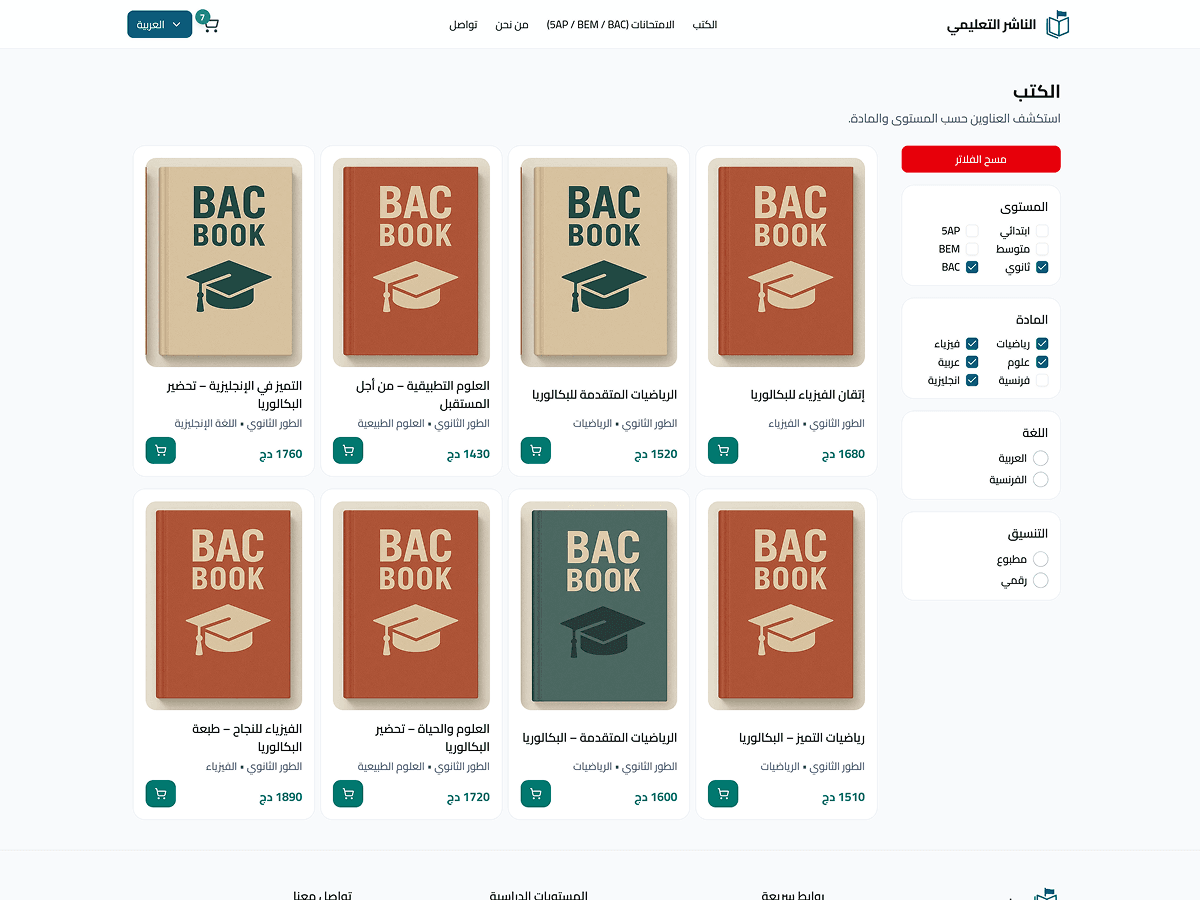The width and height of the screenshot is (1200, 900).
Task: Go to الامتحانات (5AP / BEM / BAC)
Action: point(610,24)
